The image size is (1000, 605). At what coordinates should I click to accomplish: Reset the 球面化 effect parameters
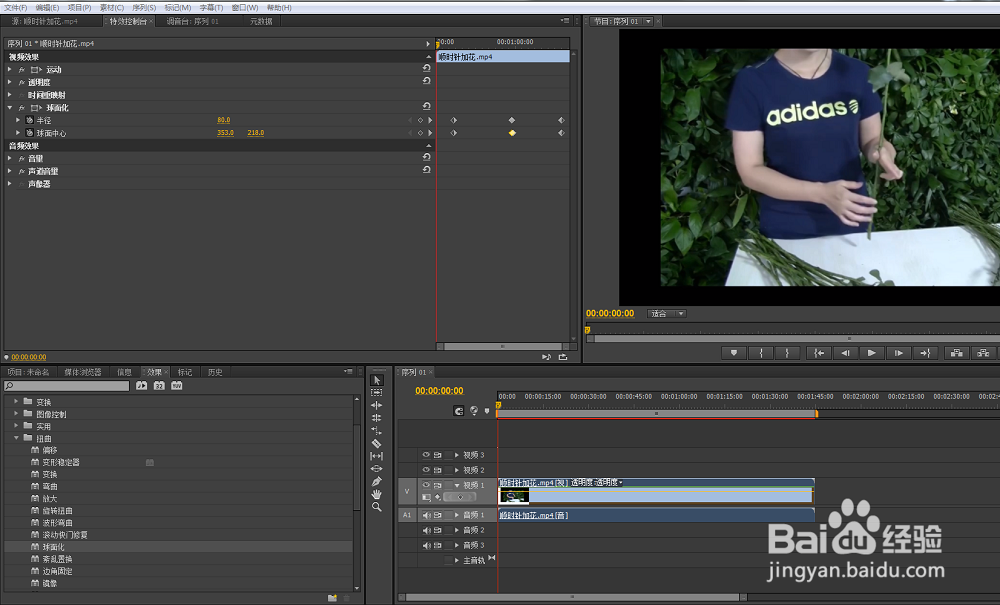[x=427, y=106]
